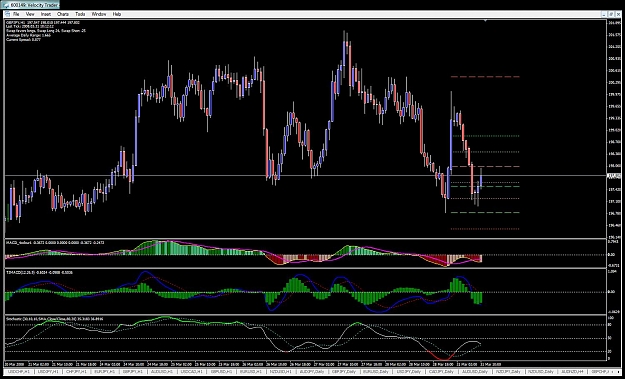Screen dimensions: 625x379
Task: Click the current price label on the price scale
Action: pos(614,175)
